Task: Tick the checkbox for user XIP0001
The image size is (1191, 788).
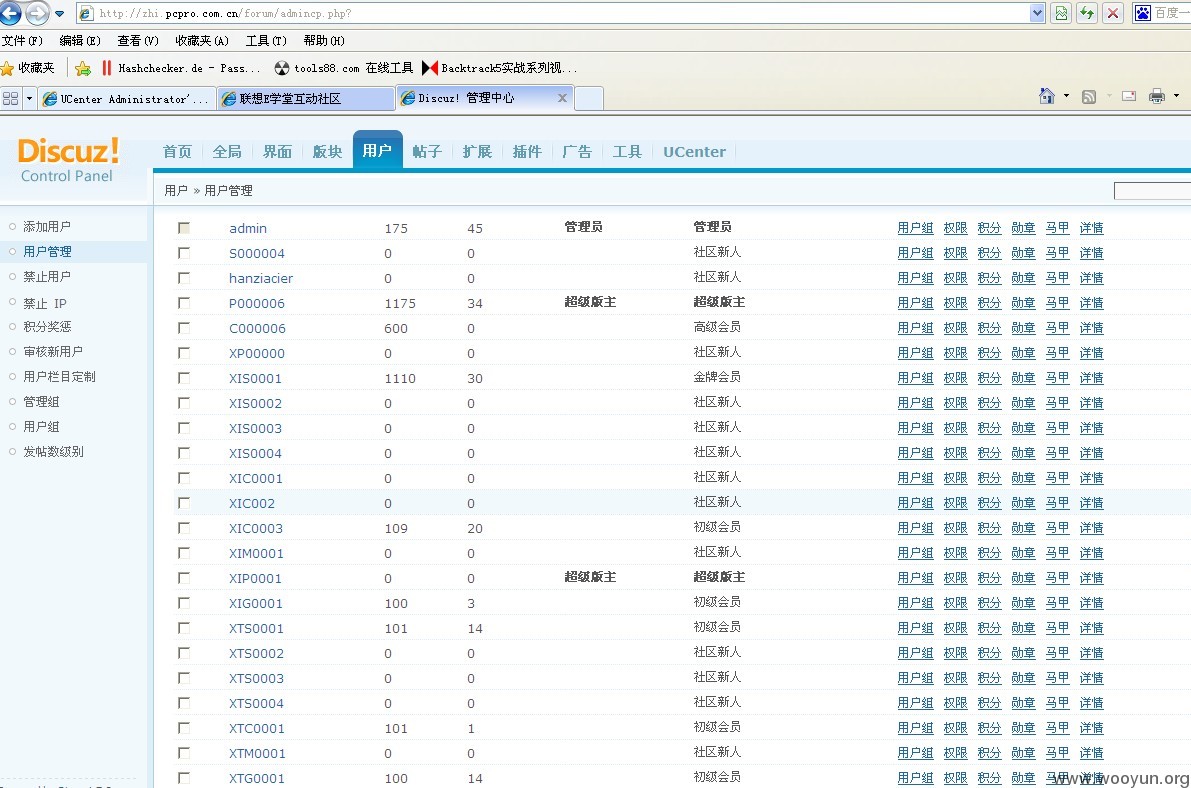Action: [x=184, y=578]
